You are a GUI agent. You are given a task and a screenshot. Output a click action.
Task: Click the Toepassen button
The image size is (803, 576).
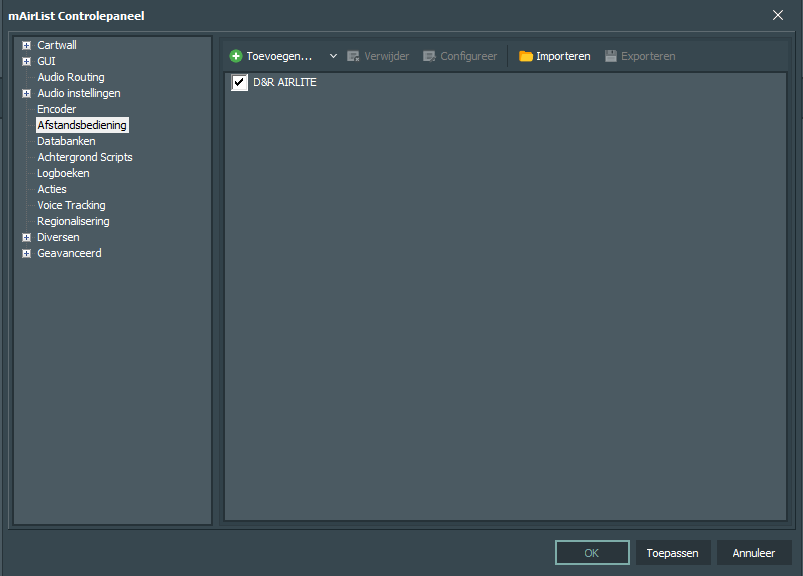(x=672, y=553)
